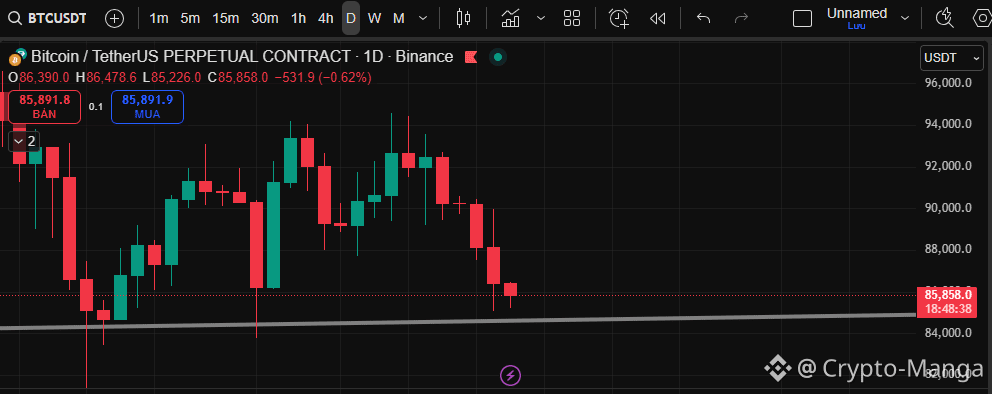Add symbol with plus circle icon
The height and width of the screenshot is (394, 992).
115,18
